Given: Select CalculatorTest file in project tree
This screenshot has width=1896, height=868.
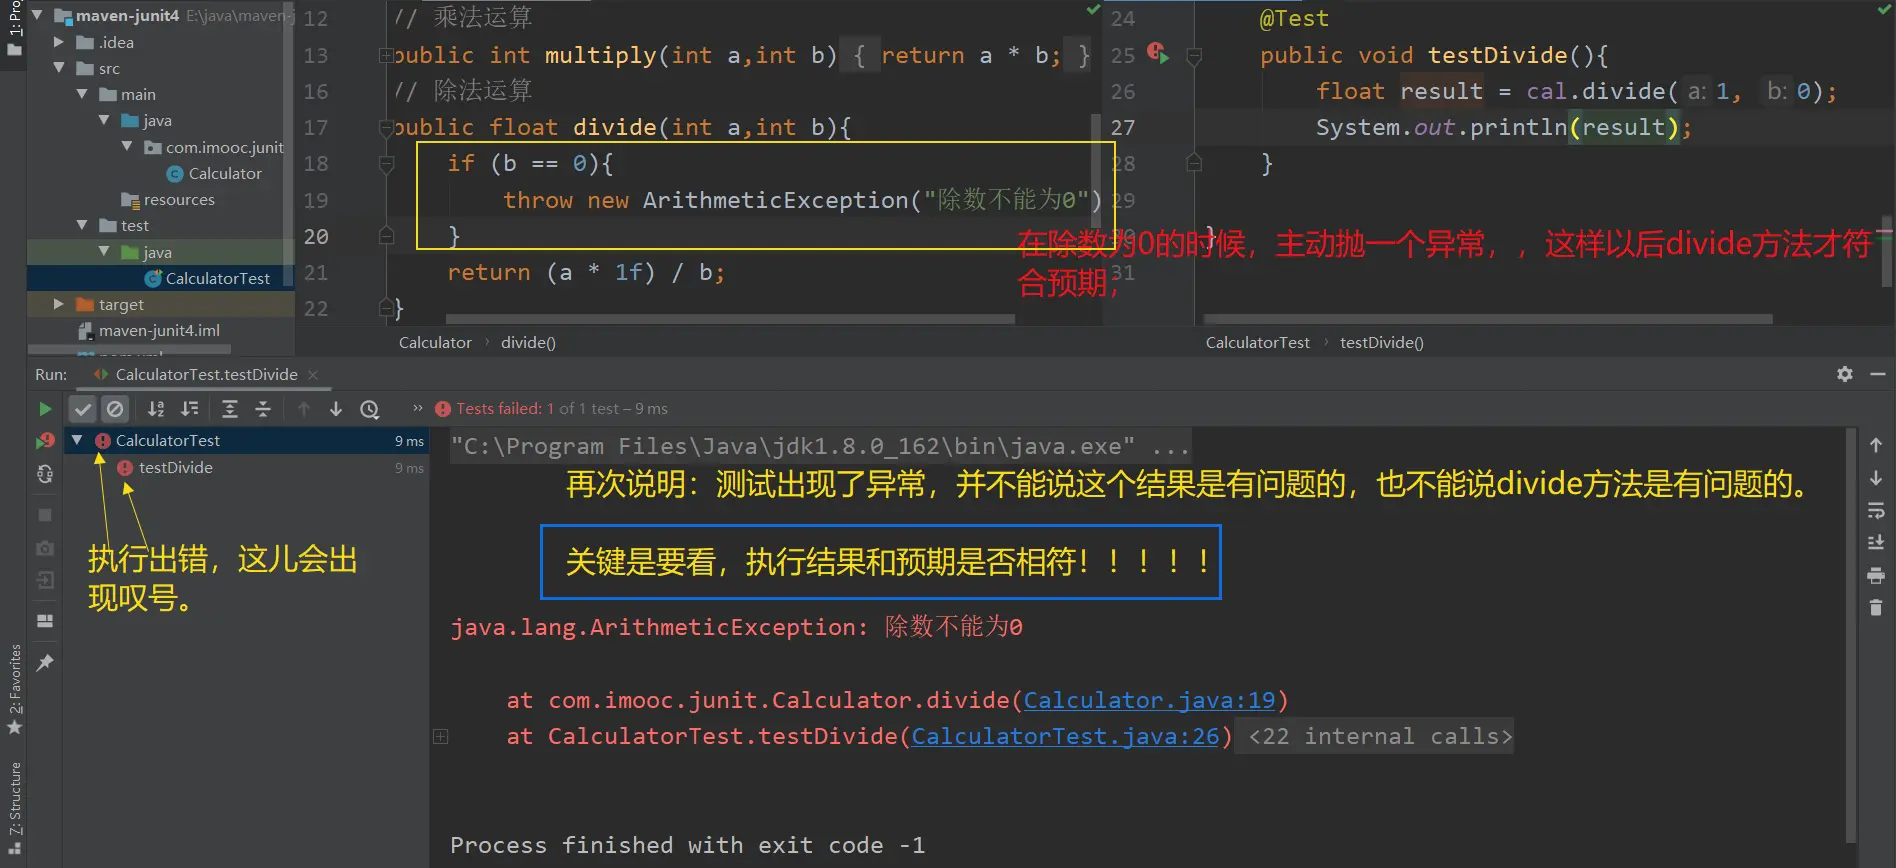Looking at the screenshot, I should [217, 278].
